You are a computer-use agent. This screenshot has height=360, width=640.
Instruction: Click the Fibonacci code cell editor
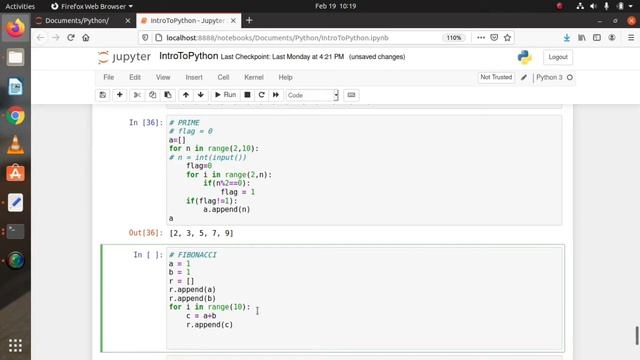(365, 298)
